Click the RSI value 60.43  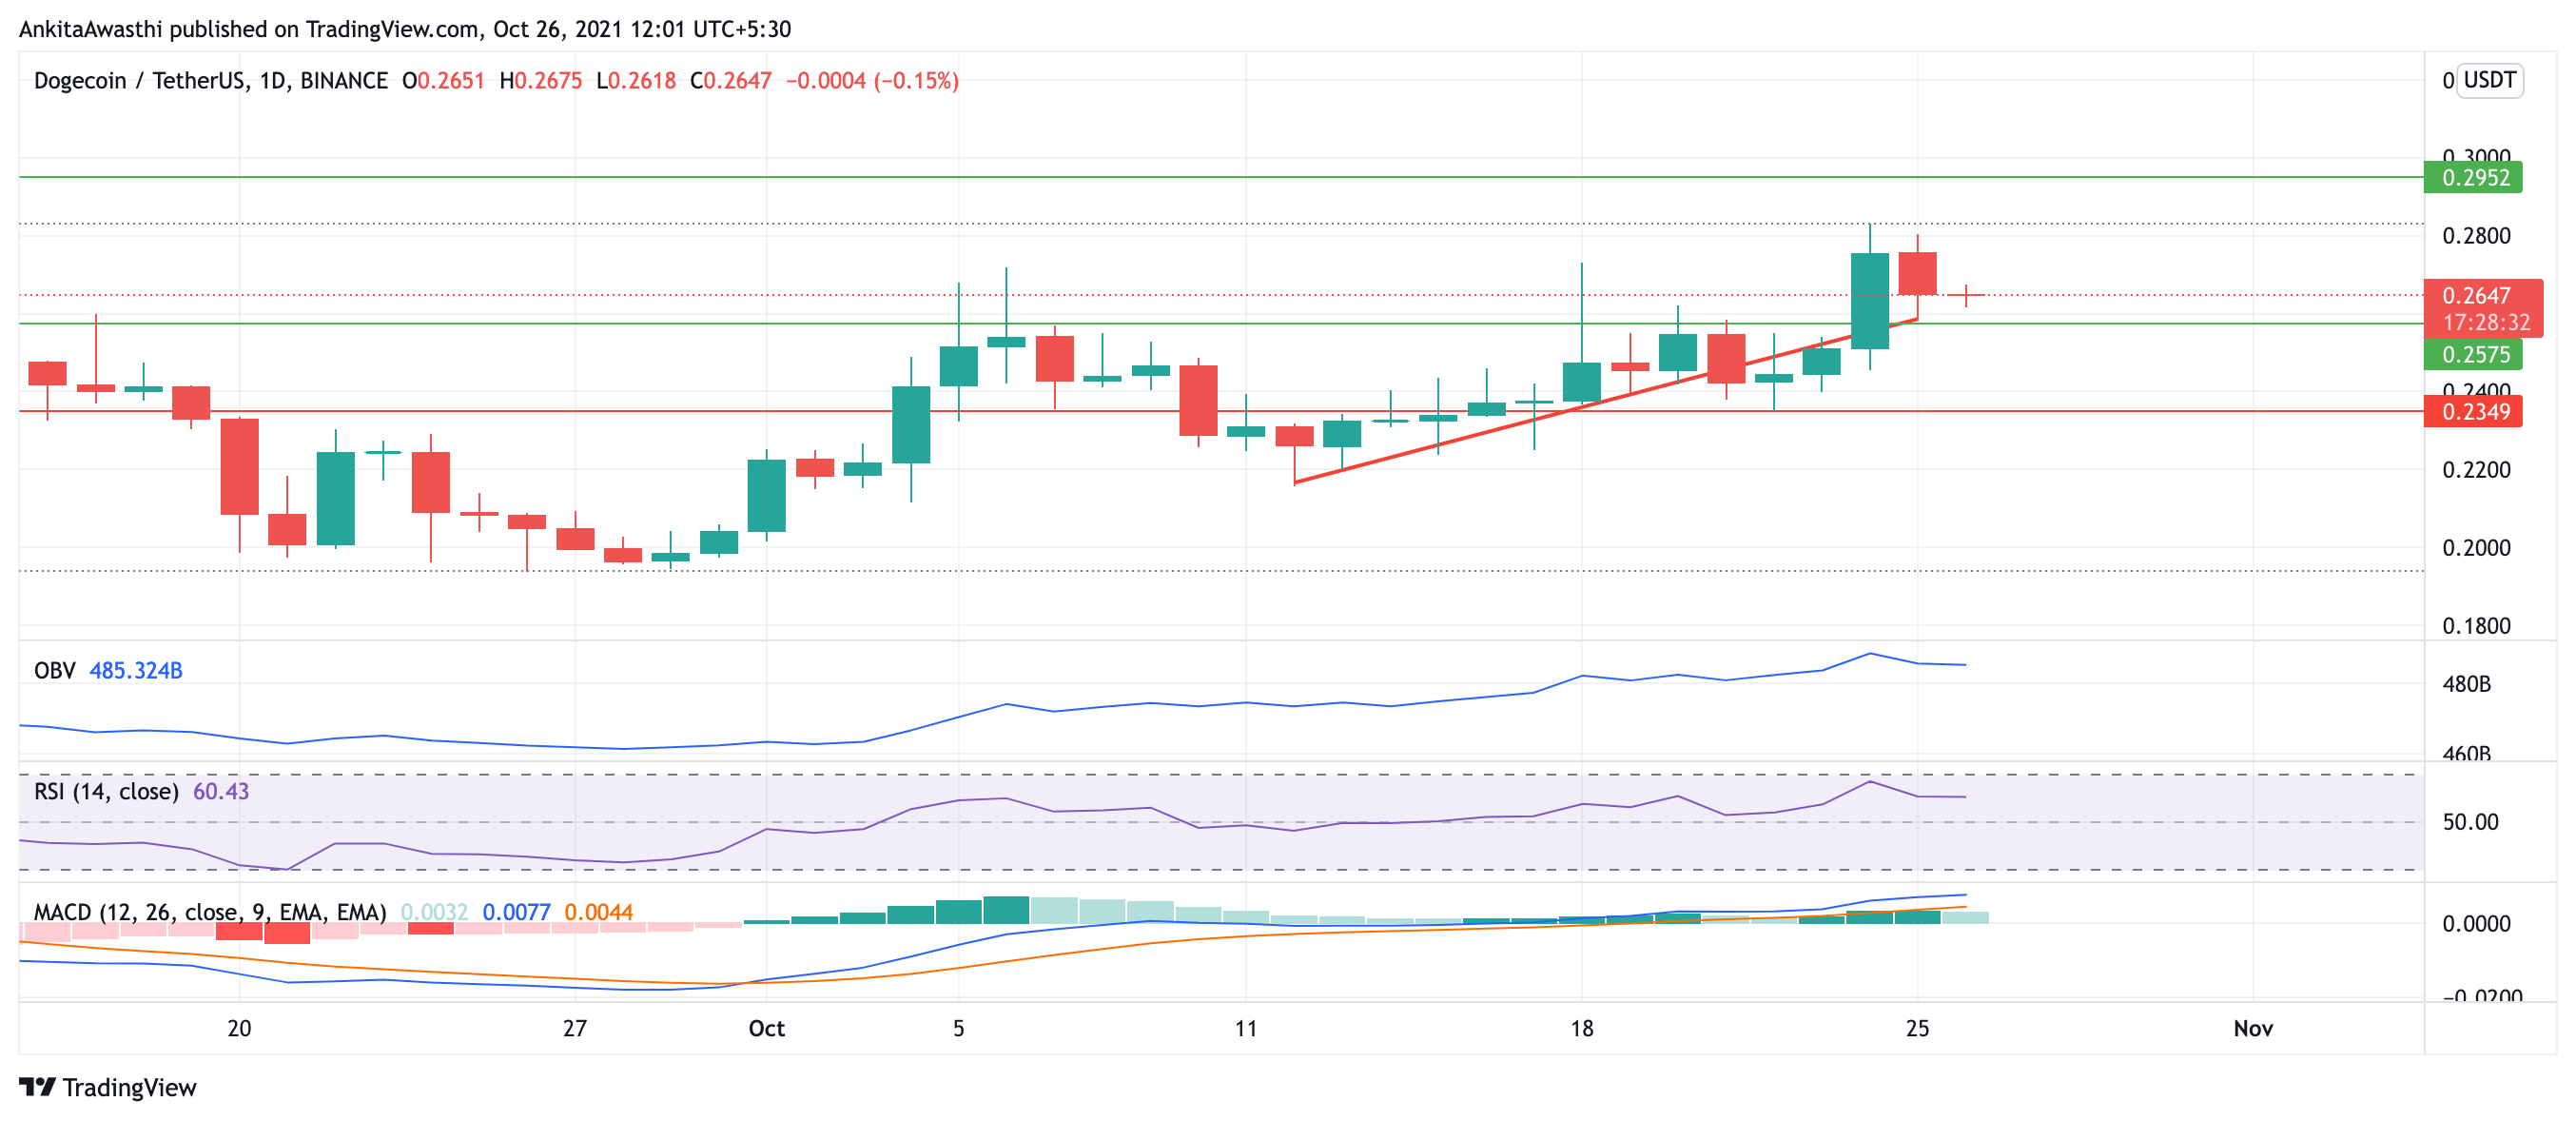tap(221, 792)
